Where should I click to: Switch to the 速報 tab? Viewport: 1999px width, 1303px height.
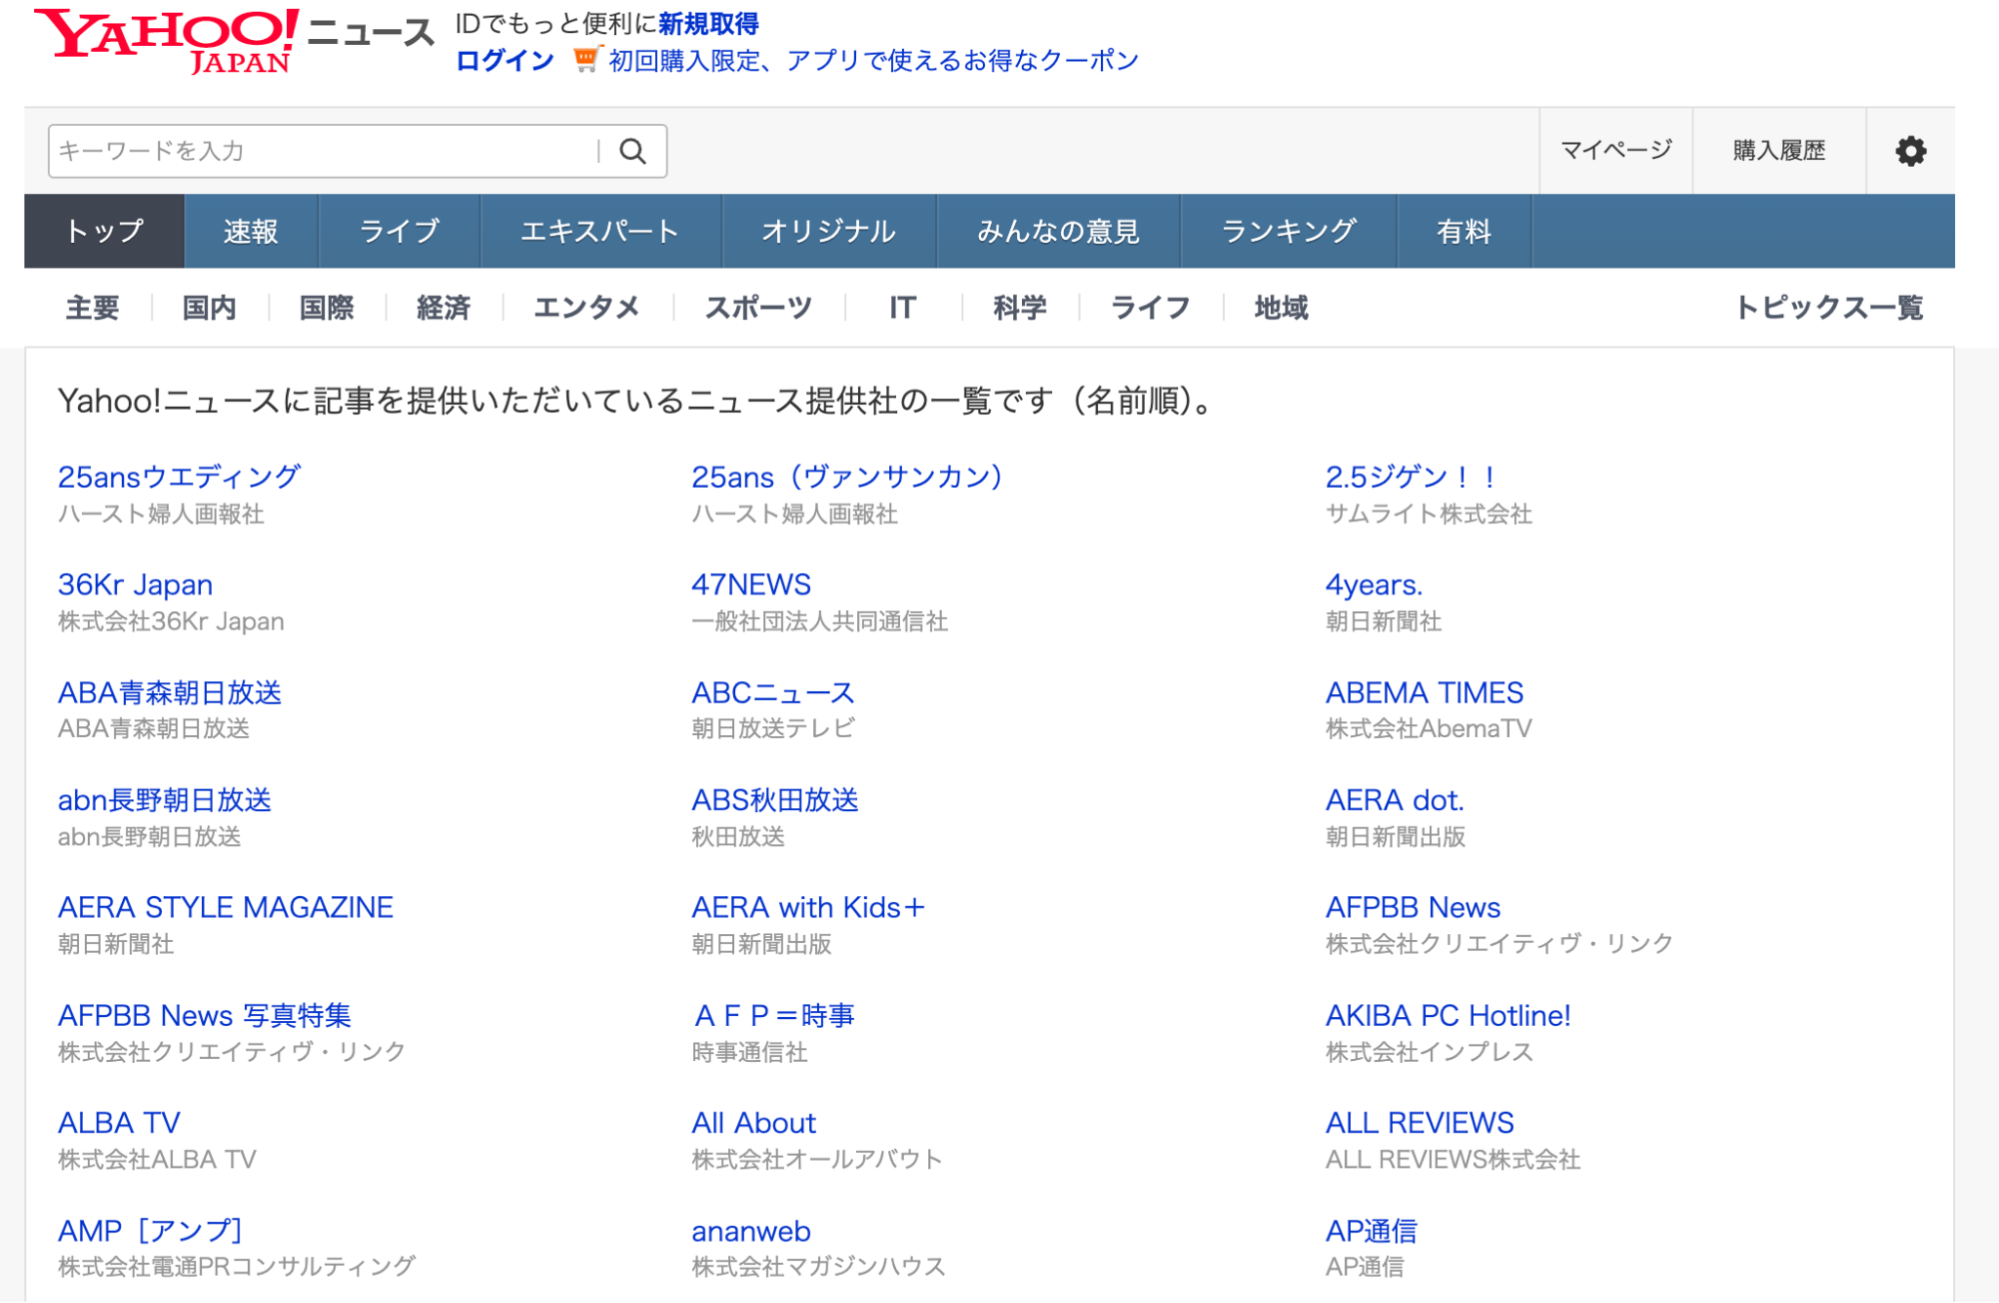point(251,231)
